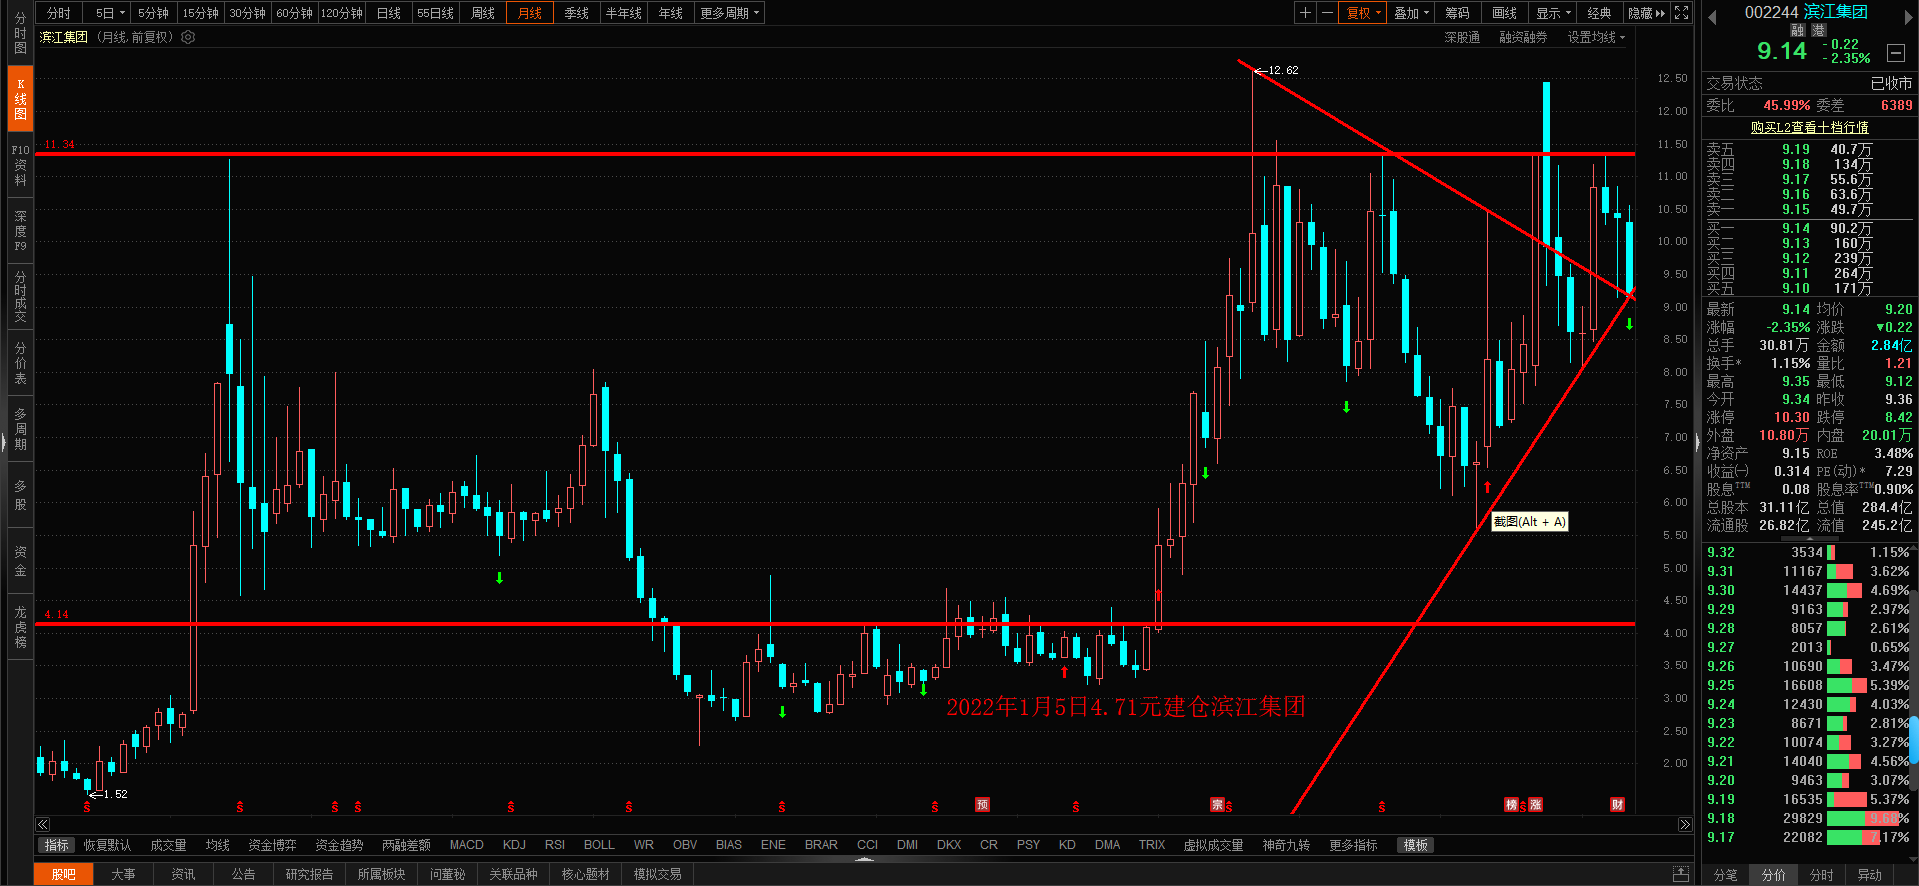Image resolution: width=1919 pixels, height=886 pixels.
Task: Collapse the quote panel with minus box
Action: [x=1895, y=52]
